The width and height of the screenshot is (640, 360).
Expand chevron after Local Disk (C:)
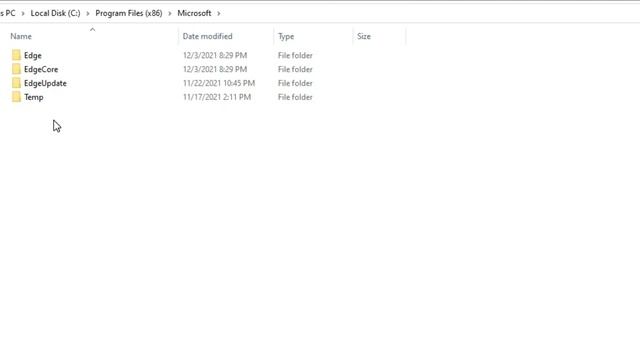[88, 13]
